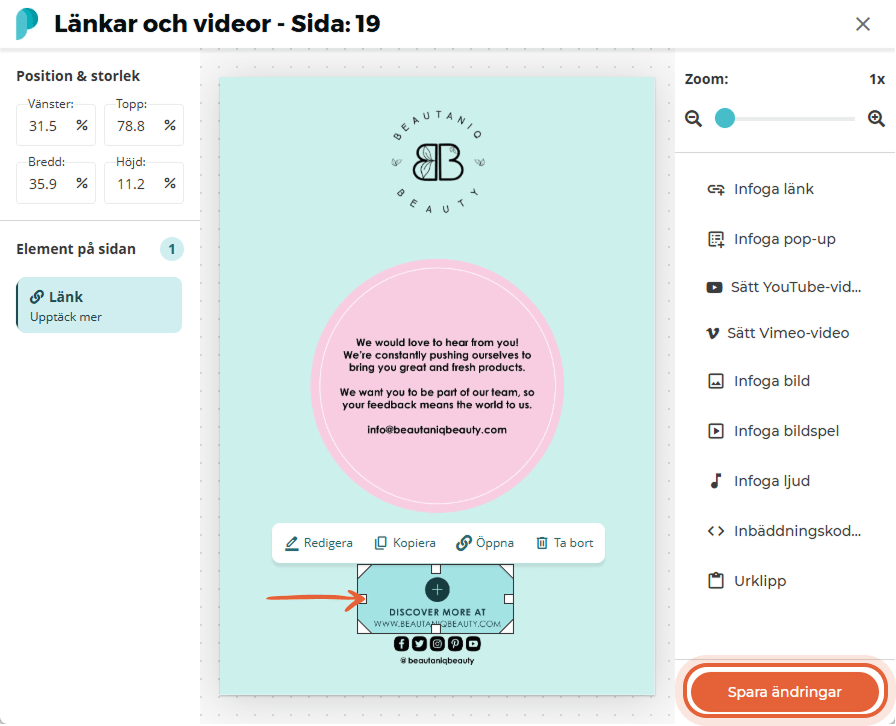Image resolution: width=896 pixels, height=726 pixels.
Task: Select Infoga länk option
Action: 761,189
